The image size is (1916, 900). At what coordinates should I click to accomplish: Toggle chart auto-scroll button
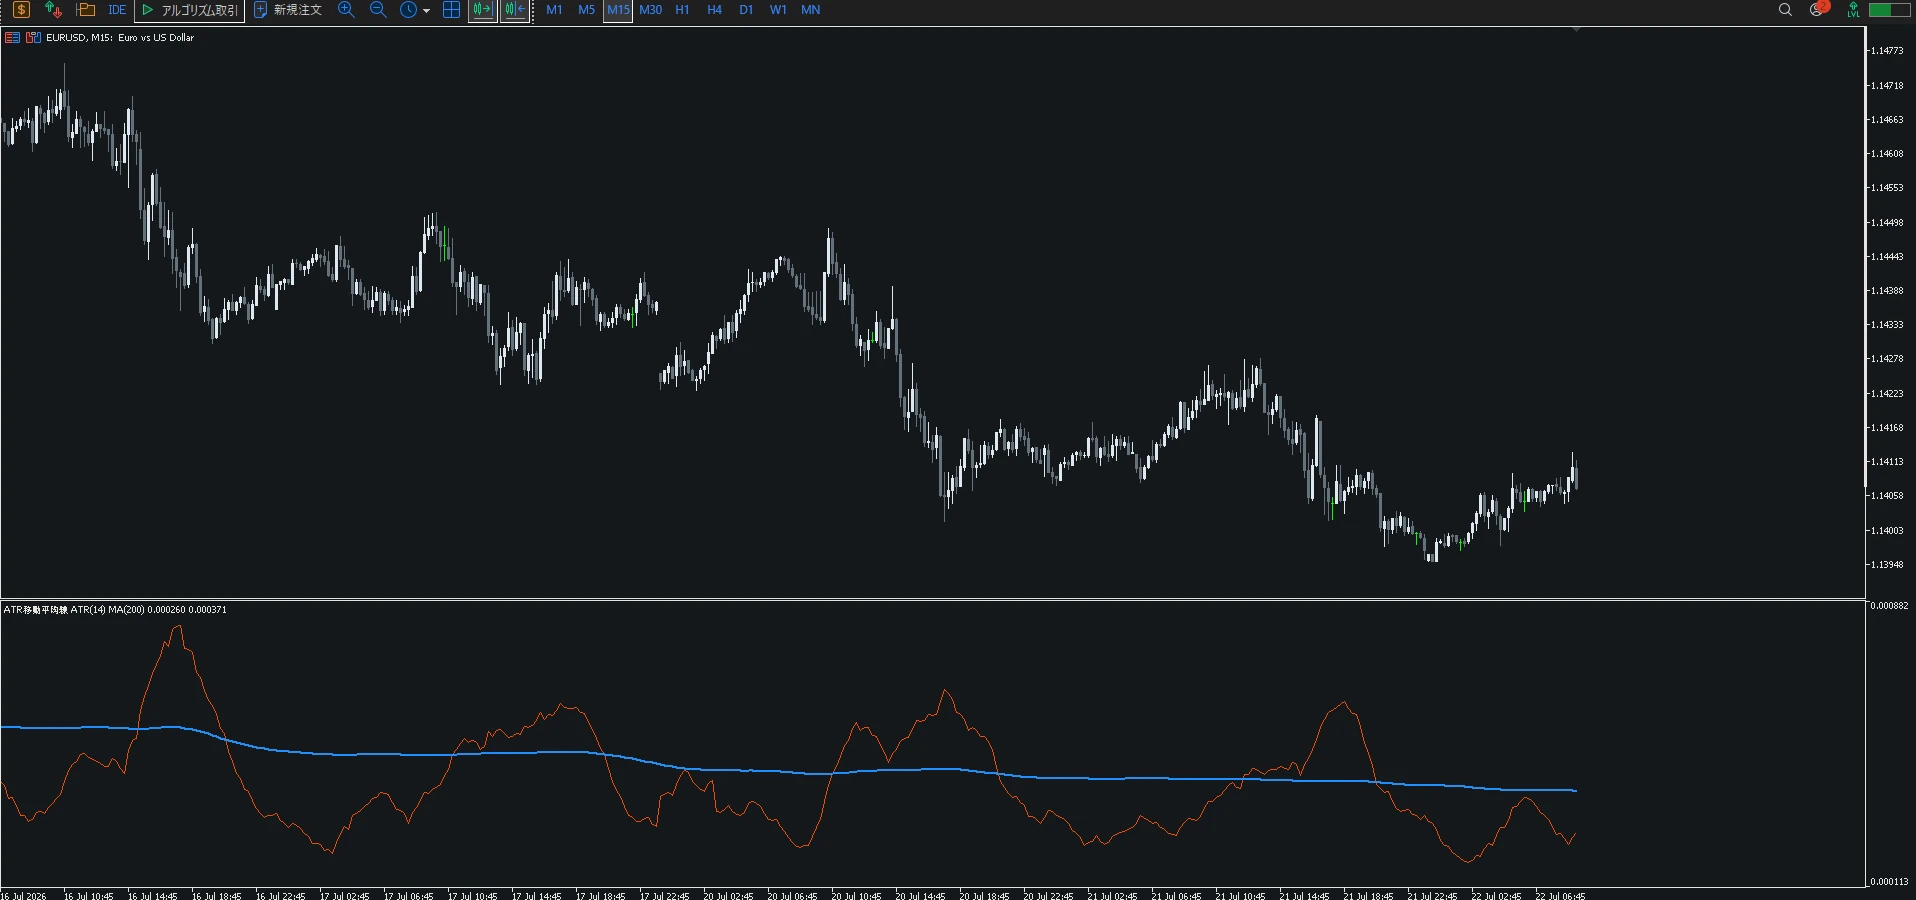point(482,10)
